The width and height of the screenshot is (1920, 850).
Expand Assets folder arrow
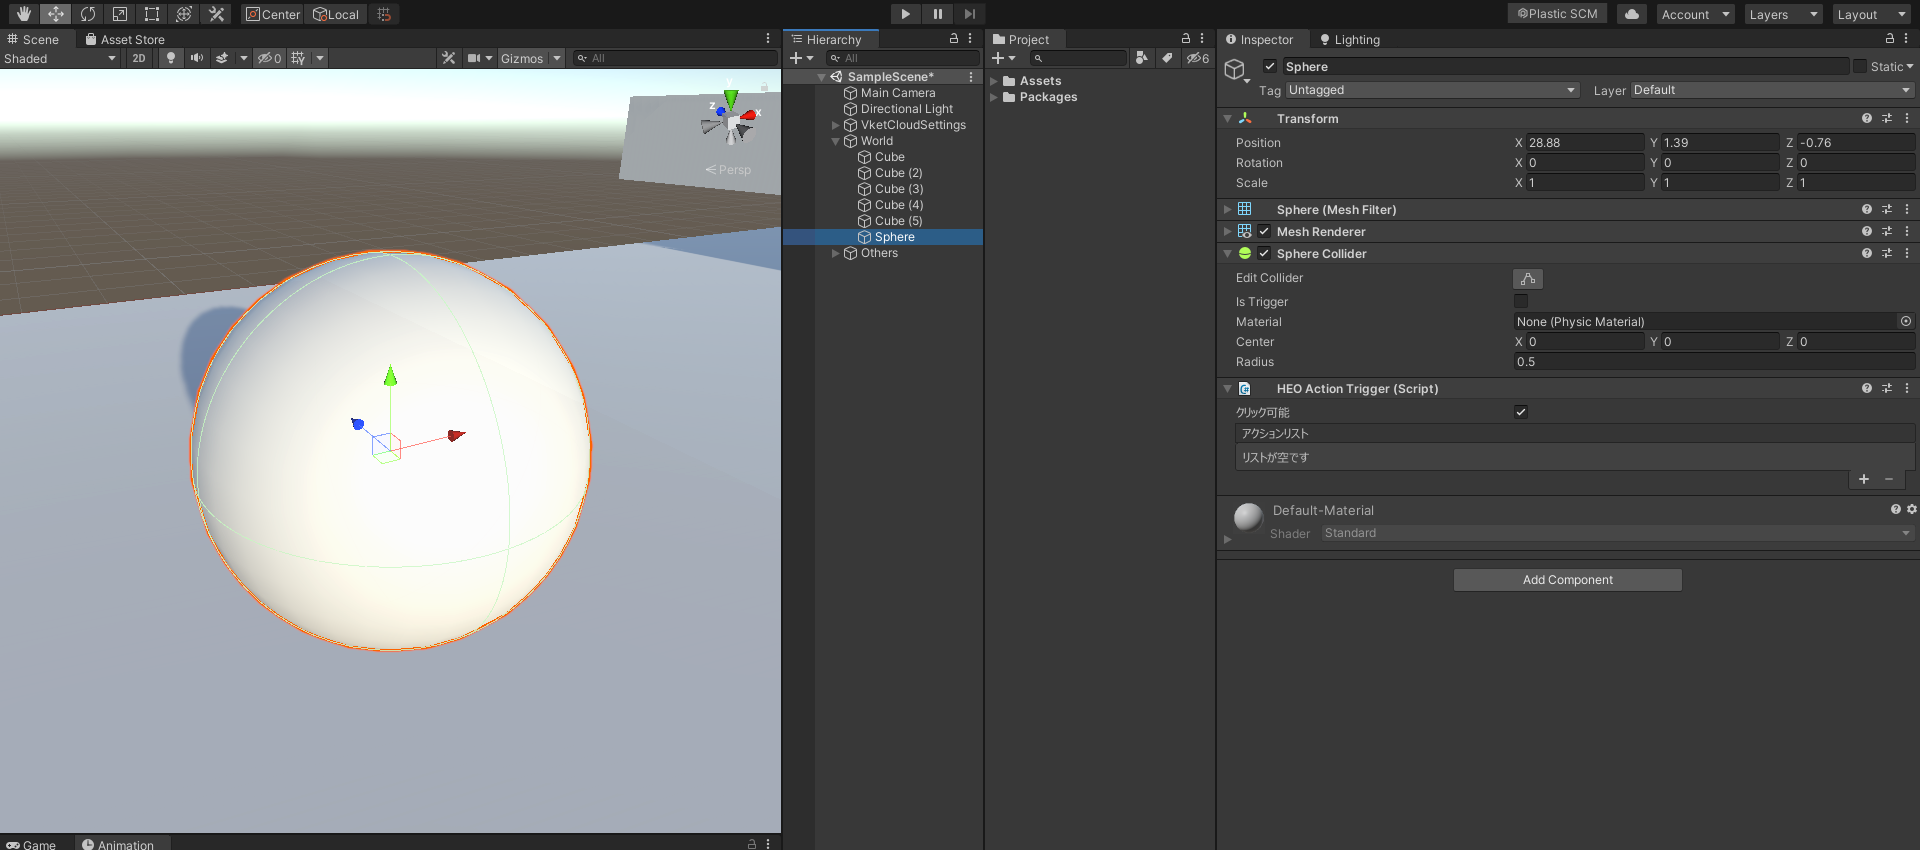click(994, 81)
